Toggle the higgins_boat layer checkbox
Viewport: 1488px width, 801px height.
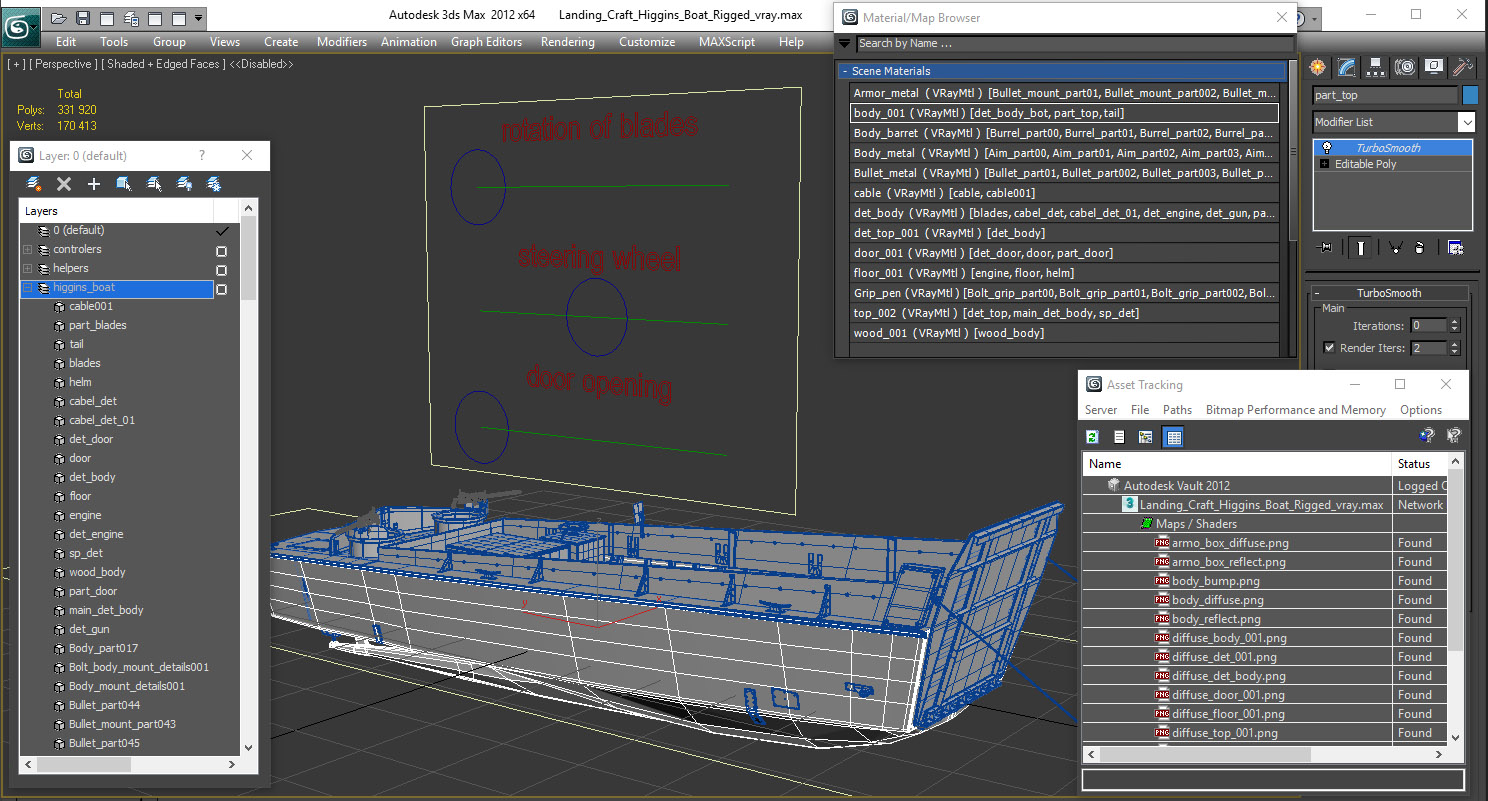coord(222,289)
